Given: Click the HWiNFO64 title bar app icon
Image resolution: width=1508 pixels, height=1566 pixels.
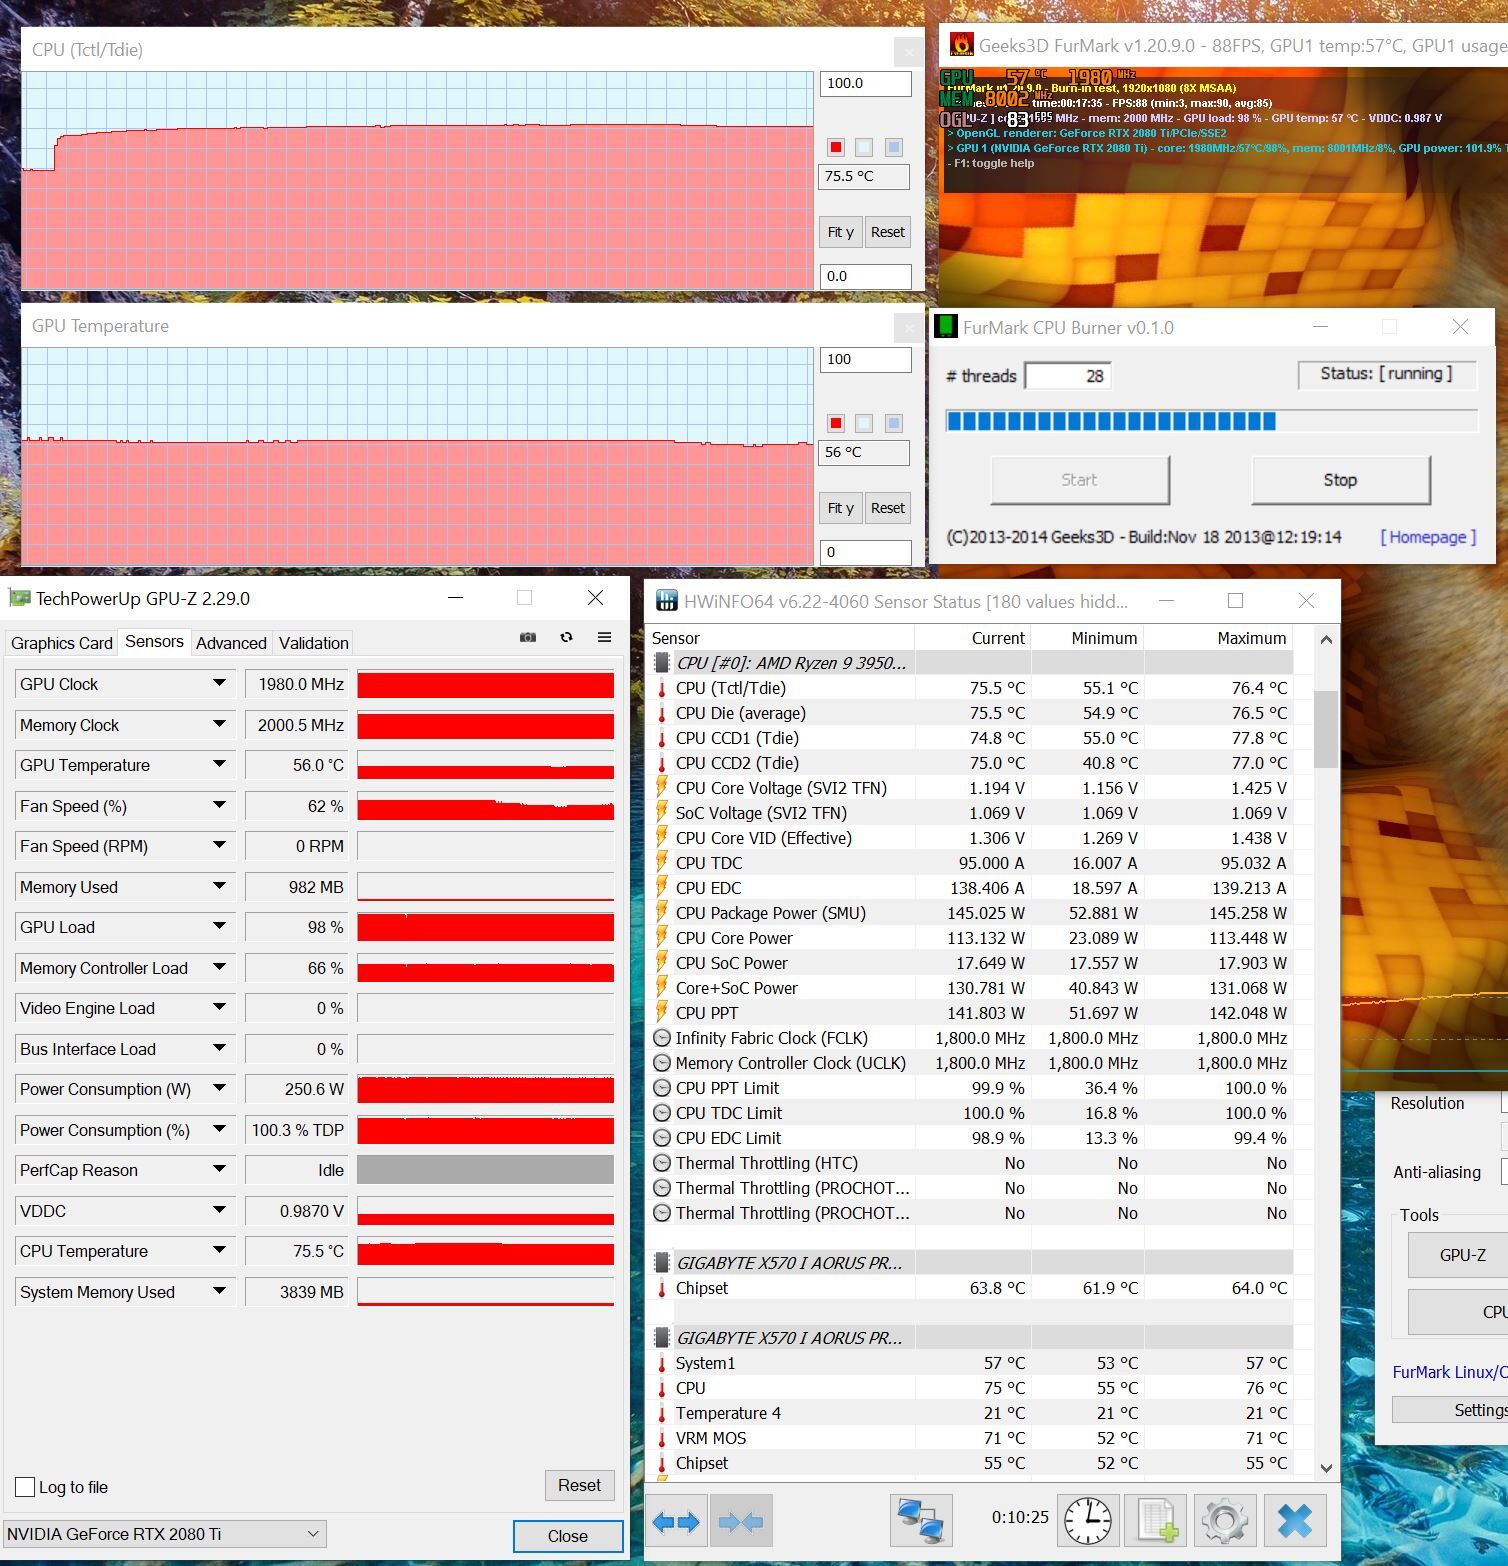Looking at the screenshot, I should 666,601.
